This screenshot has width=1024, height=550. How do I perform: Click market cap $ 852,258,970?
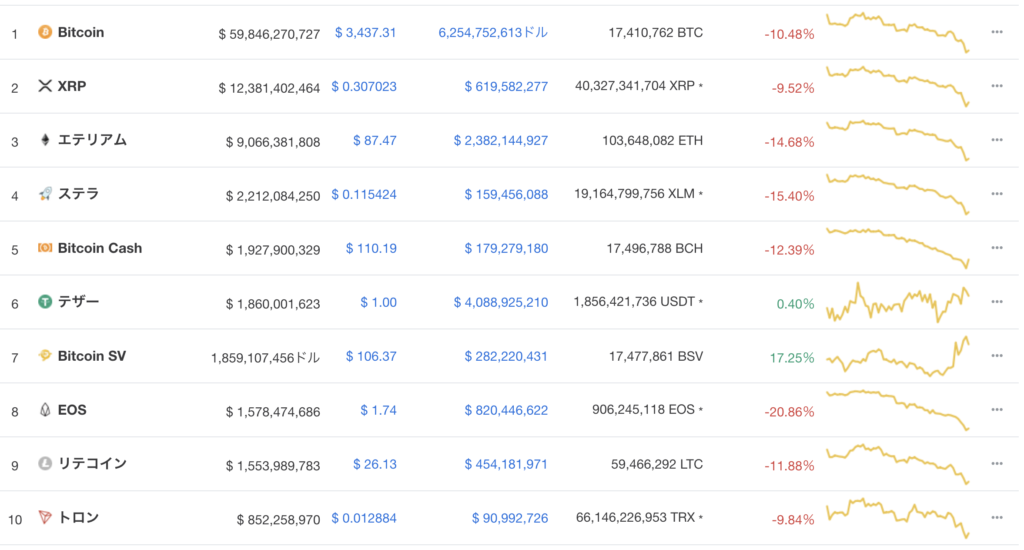click(278, 520)
